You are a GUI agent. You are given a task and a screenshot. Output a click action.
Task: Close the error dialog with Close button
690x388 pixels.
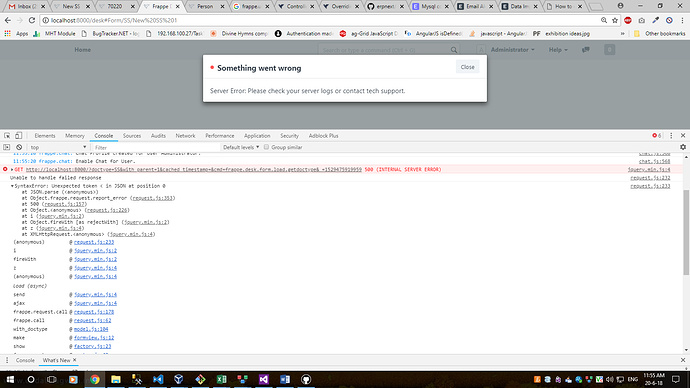point(467,67)
